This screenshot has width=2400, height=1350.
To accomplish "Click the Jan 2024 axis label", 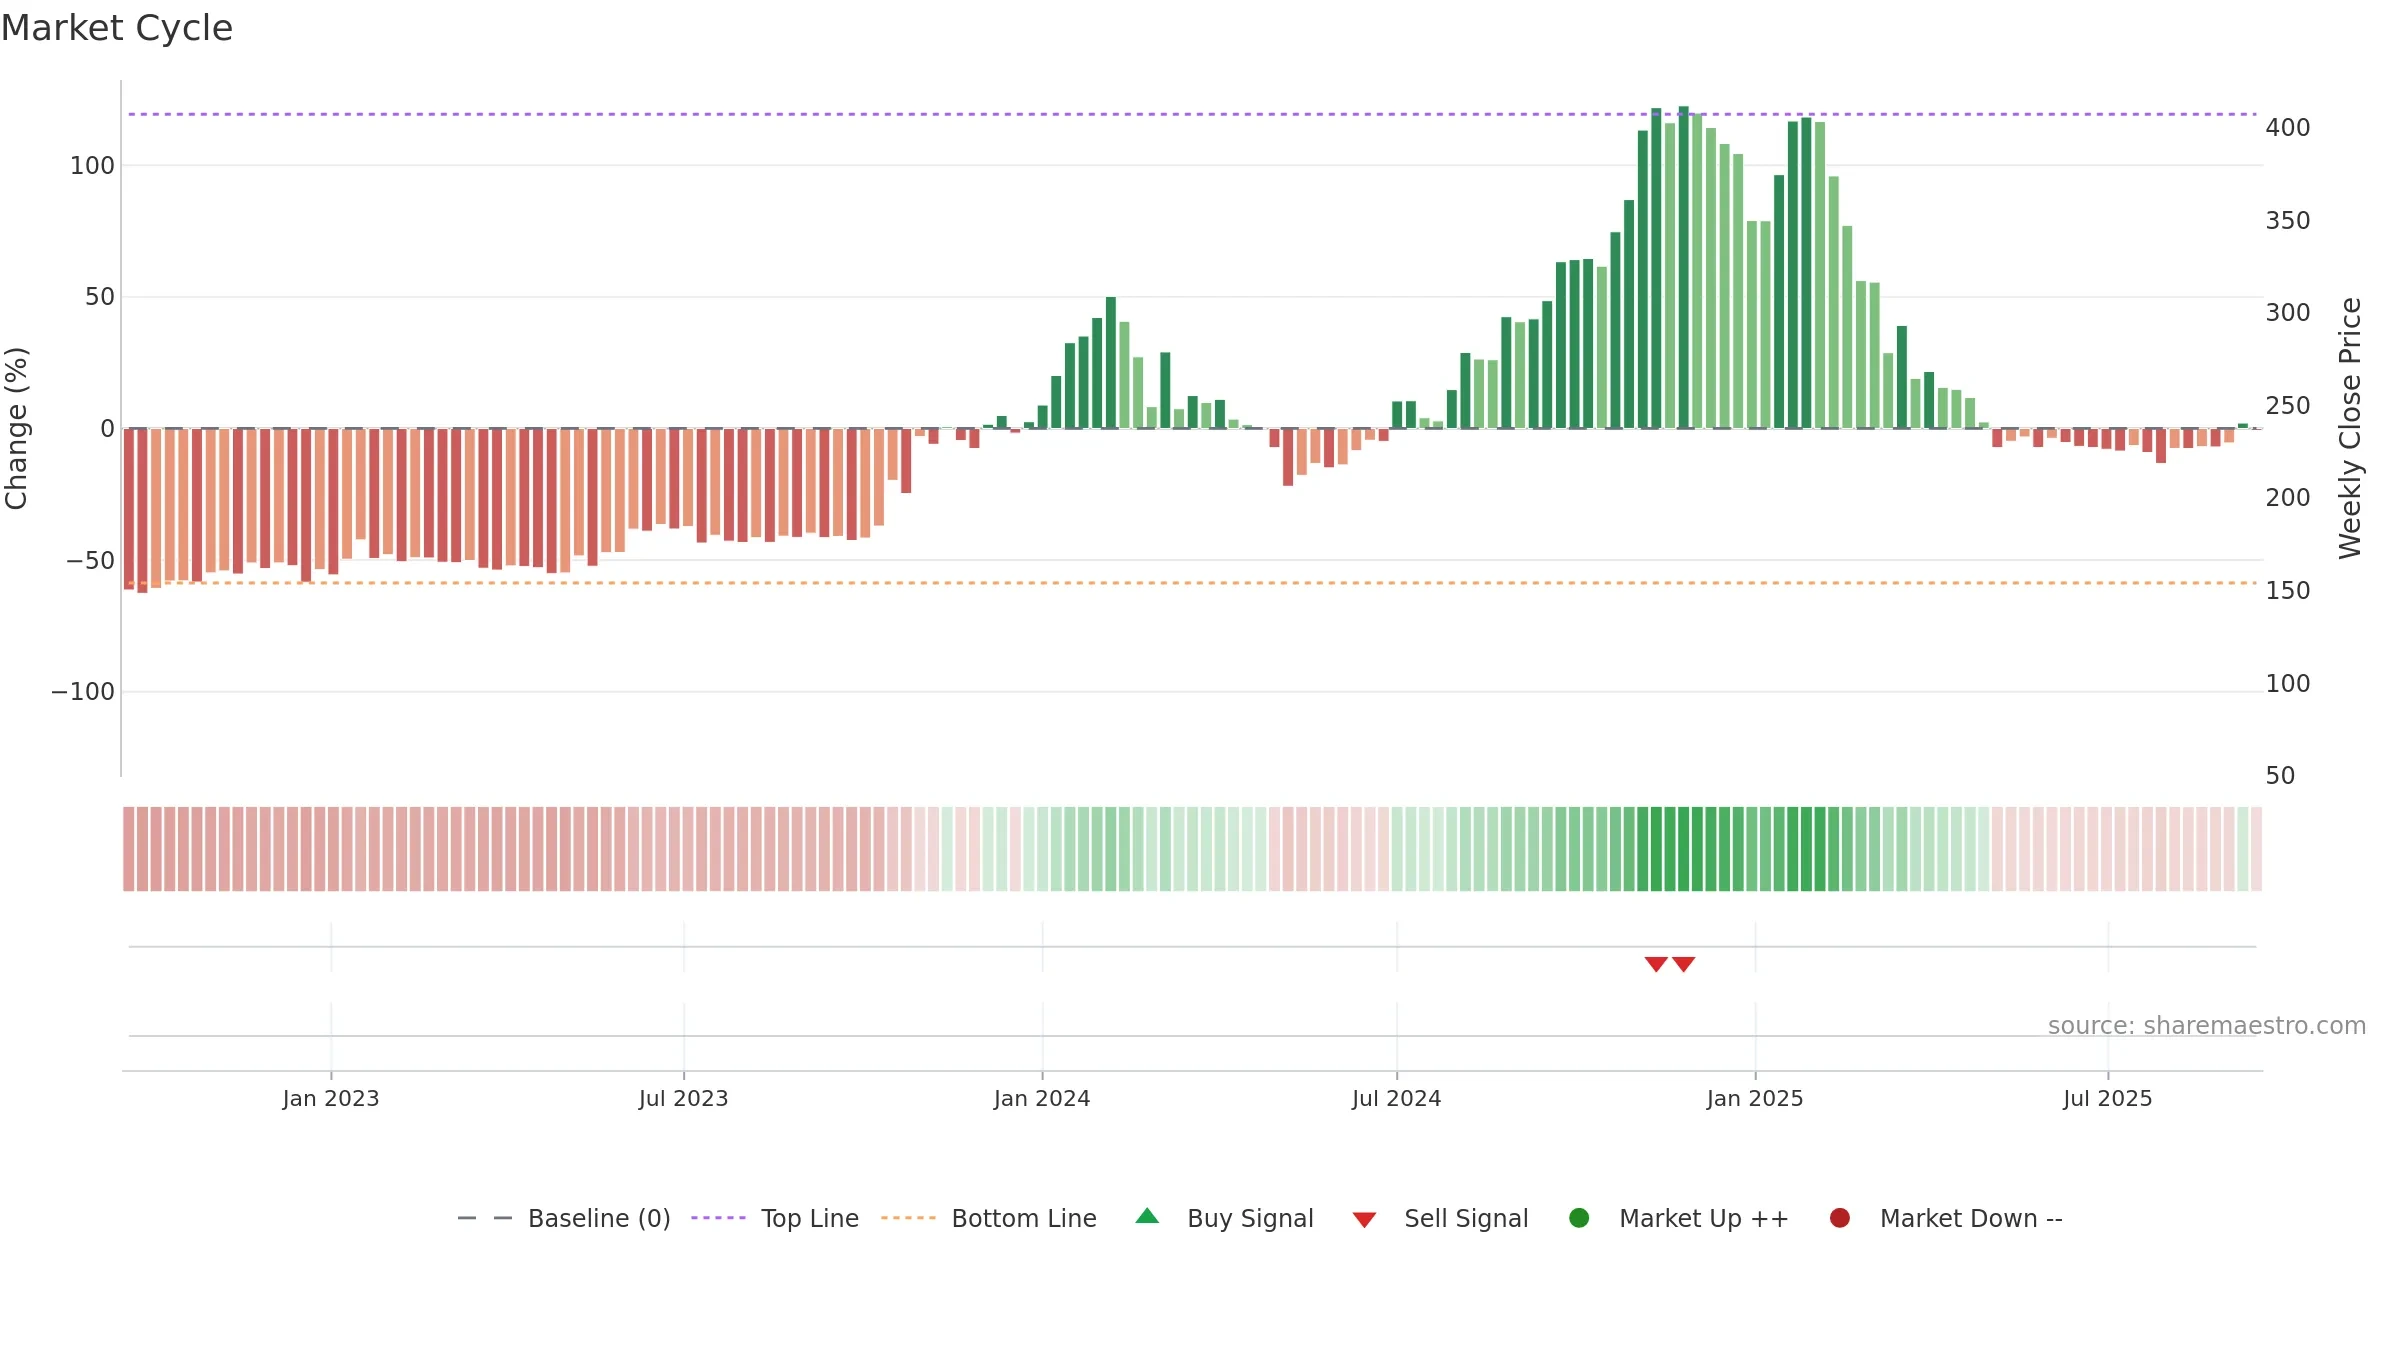I will [x=1042, y=1098].
